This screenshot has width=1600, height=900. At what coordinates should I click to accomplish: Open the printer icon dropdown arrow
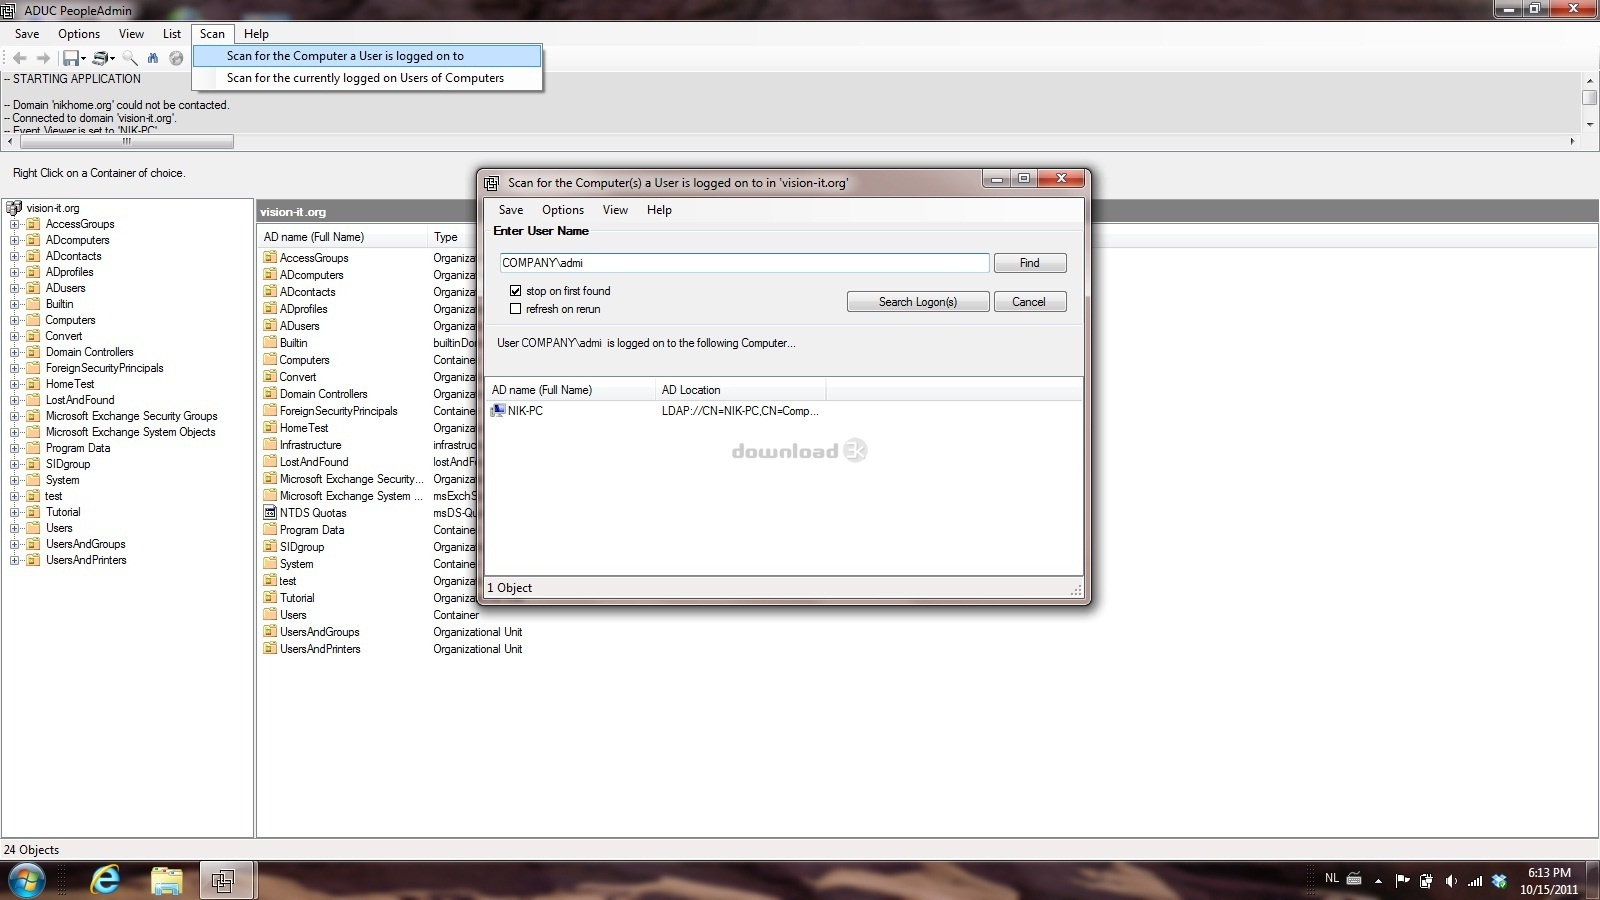click(x=113, y=59)
